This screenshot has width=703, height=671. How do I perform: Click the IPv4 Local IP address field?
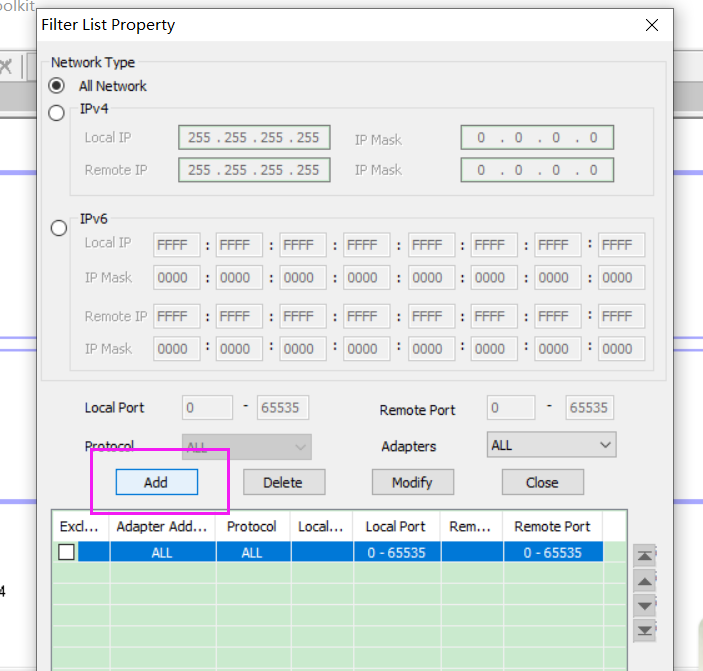[254, 137]
